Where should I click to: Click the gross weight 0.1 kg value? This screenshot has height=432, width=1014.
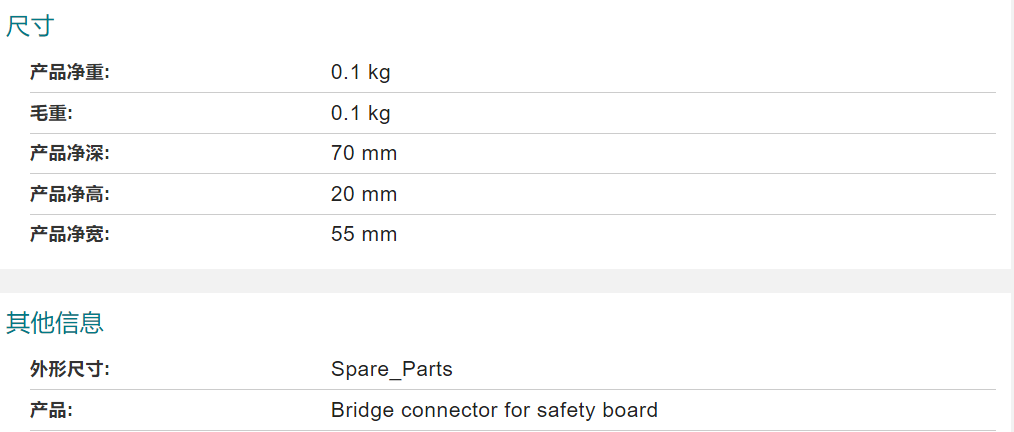(x=361, y=113)
